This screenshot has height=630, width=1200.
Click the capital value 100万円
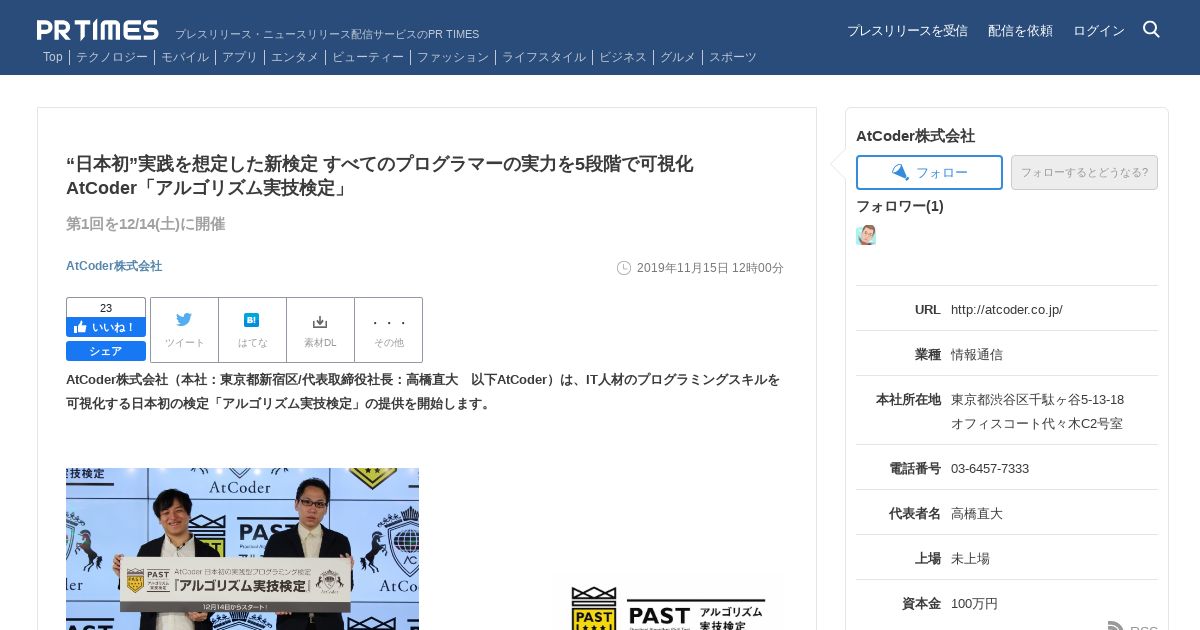pyautogui.click(x=974, y=603)
